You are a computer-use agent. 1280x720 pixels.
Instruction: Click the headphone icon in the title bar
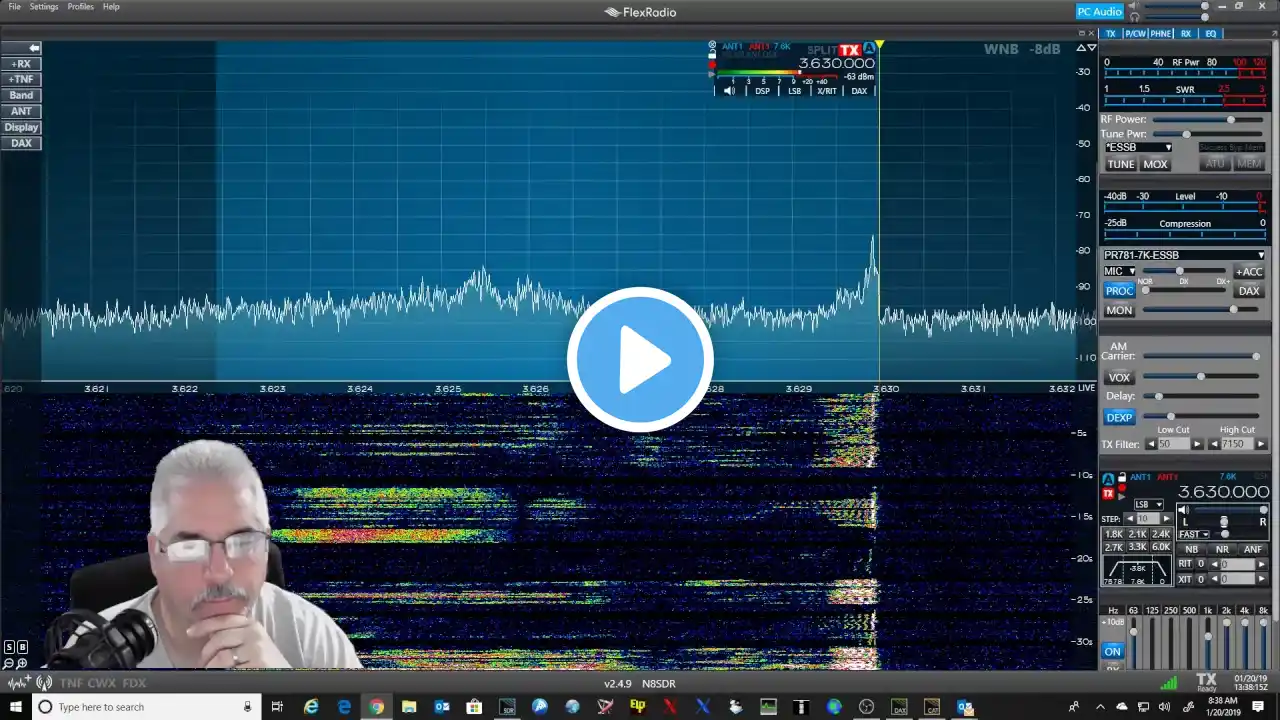pyautogui.click(x=1134, y=17)
